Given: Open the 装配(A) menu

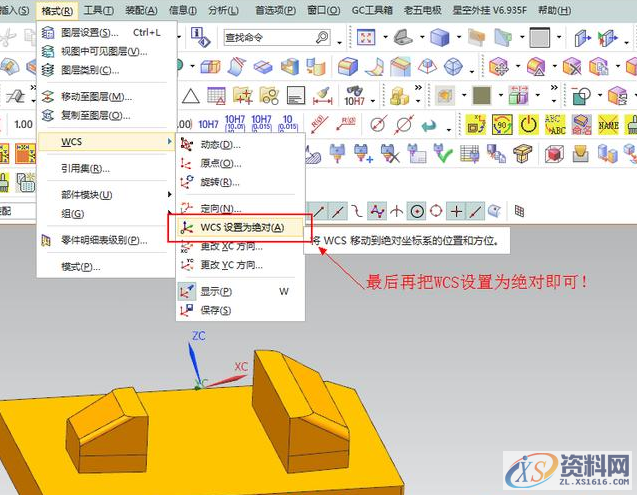Looking at the screenshot, I should click(x=141, y=11).
